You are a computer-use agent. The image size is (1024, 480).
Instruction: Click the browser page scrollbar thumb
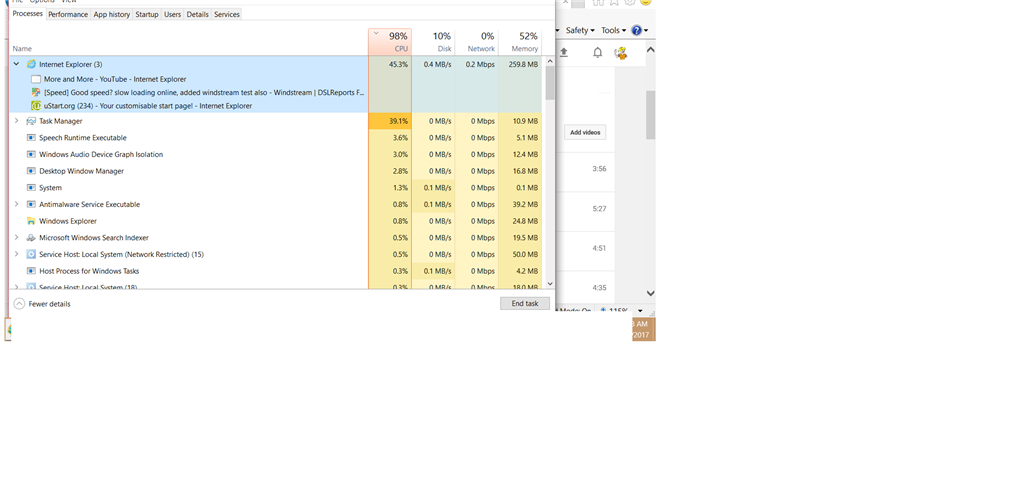650,115
